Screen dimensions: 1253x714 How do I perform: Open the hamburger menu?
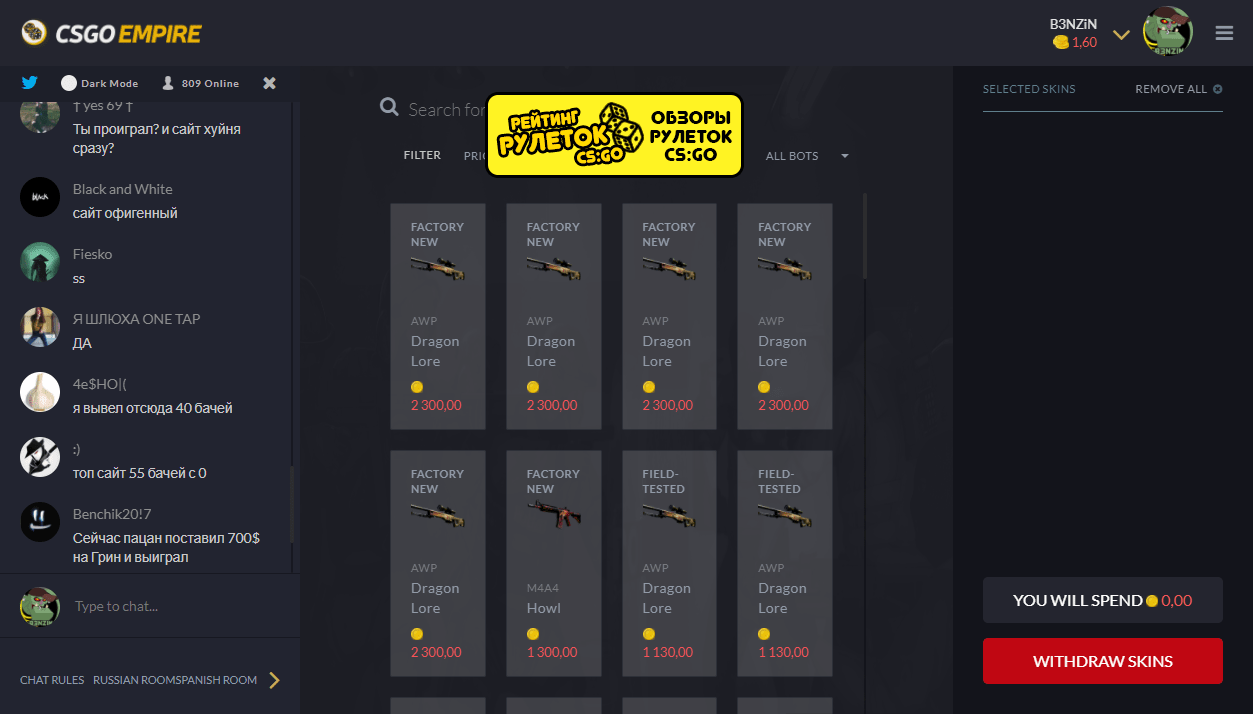coord(1224,33)
